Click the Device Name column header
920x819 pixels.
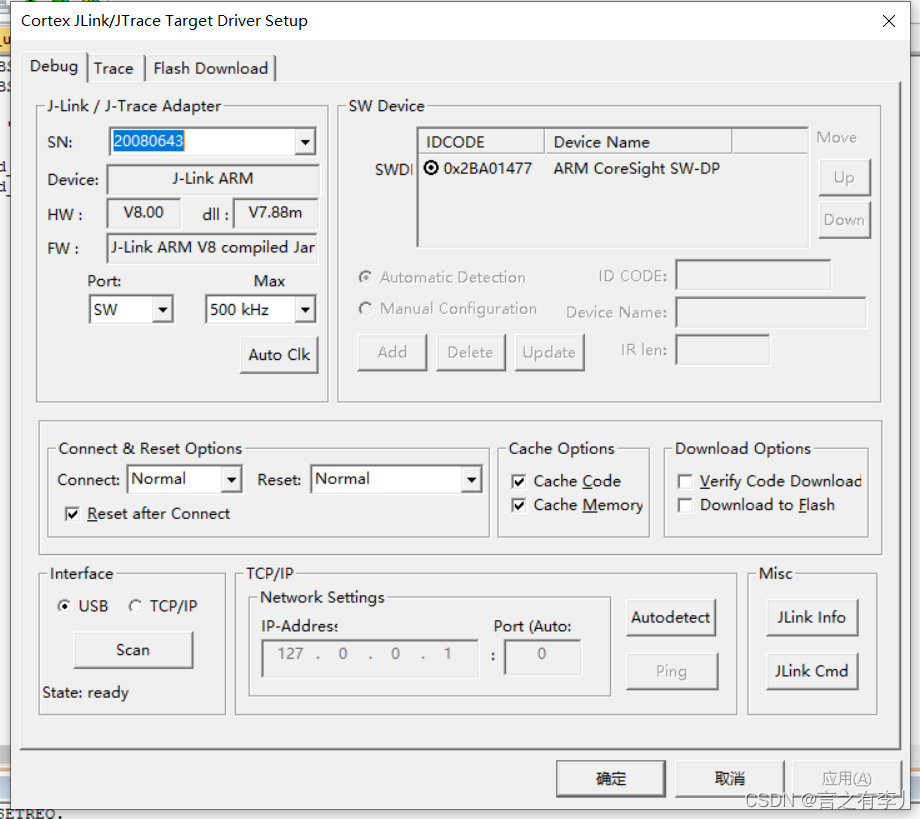tap(638, 142)
